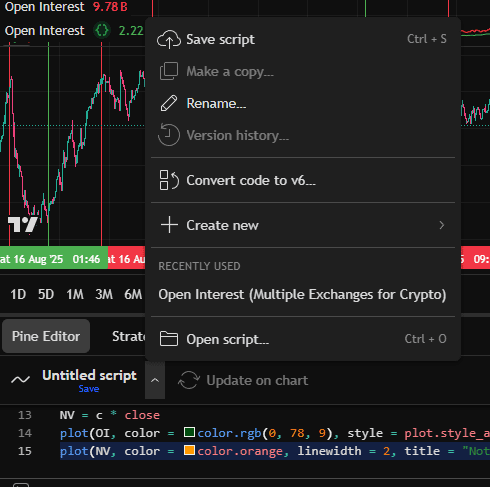
Task: Click the Open Interest 2.22 legend
Action: [x=74, y=31]
